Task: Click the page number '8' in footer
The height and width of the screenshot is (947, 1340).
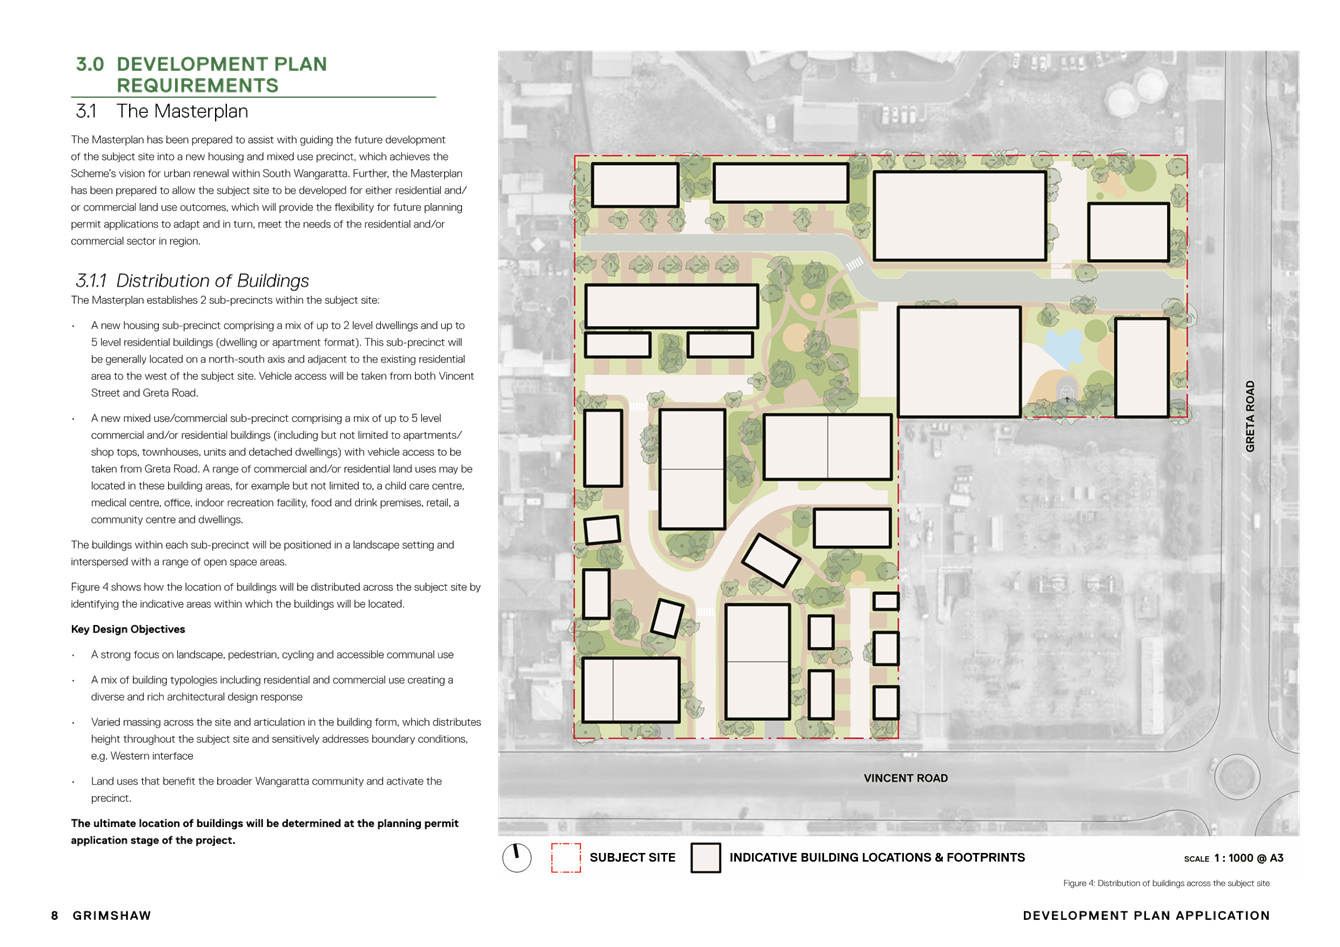Action: coord(55,915)
